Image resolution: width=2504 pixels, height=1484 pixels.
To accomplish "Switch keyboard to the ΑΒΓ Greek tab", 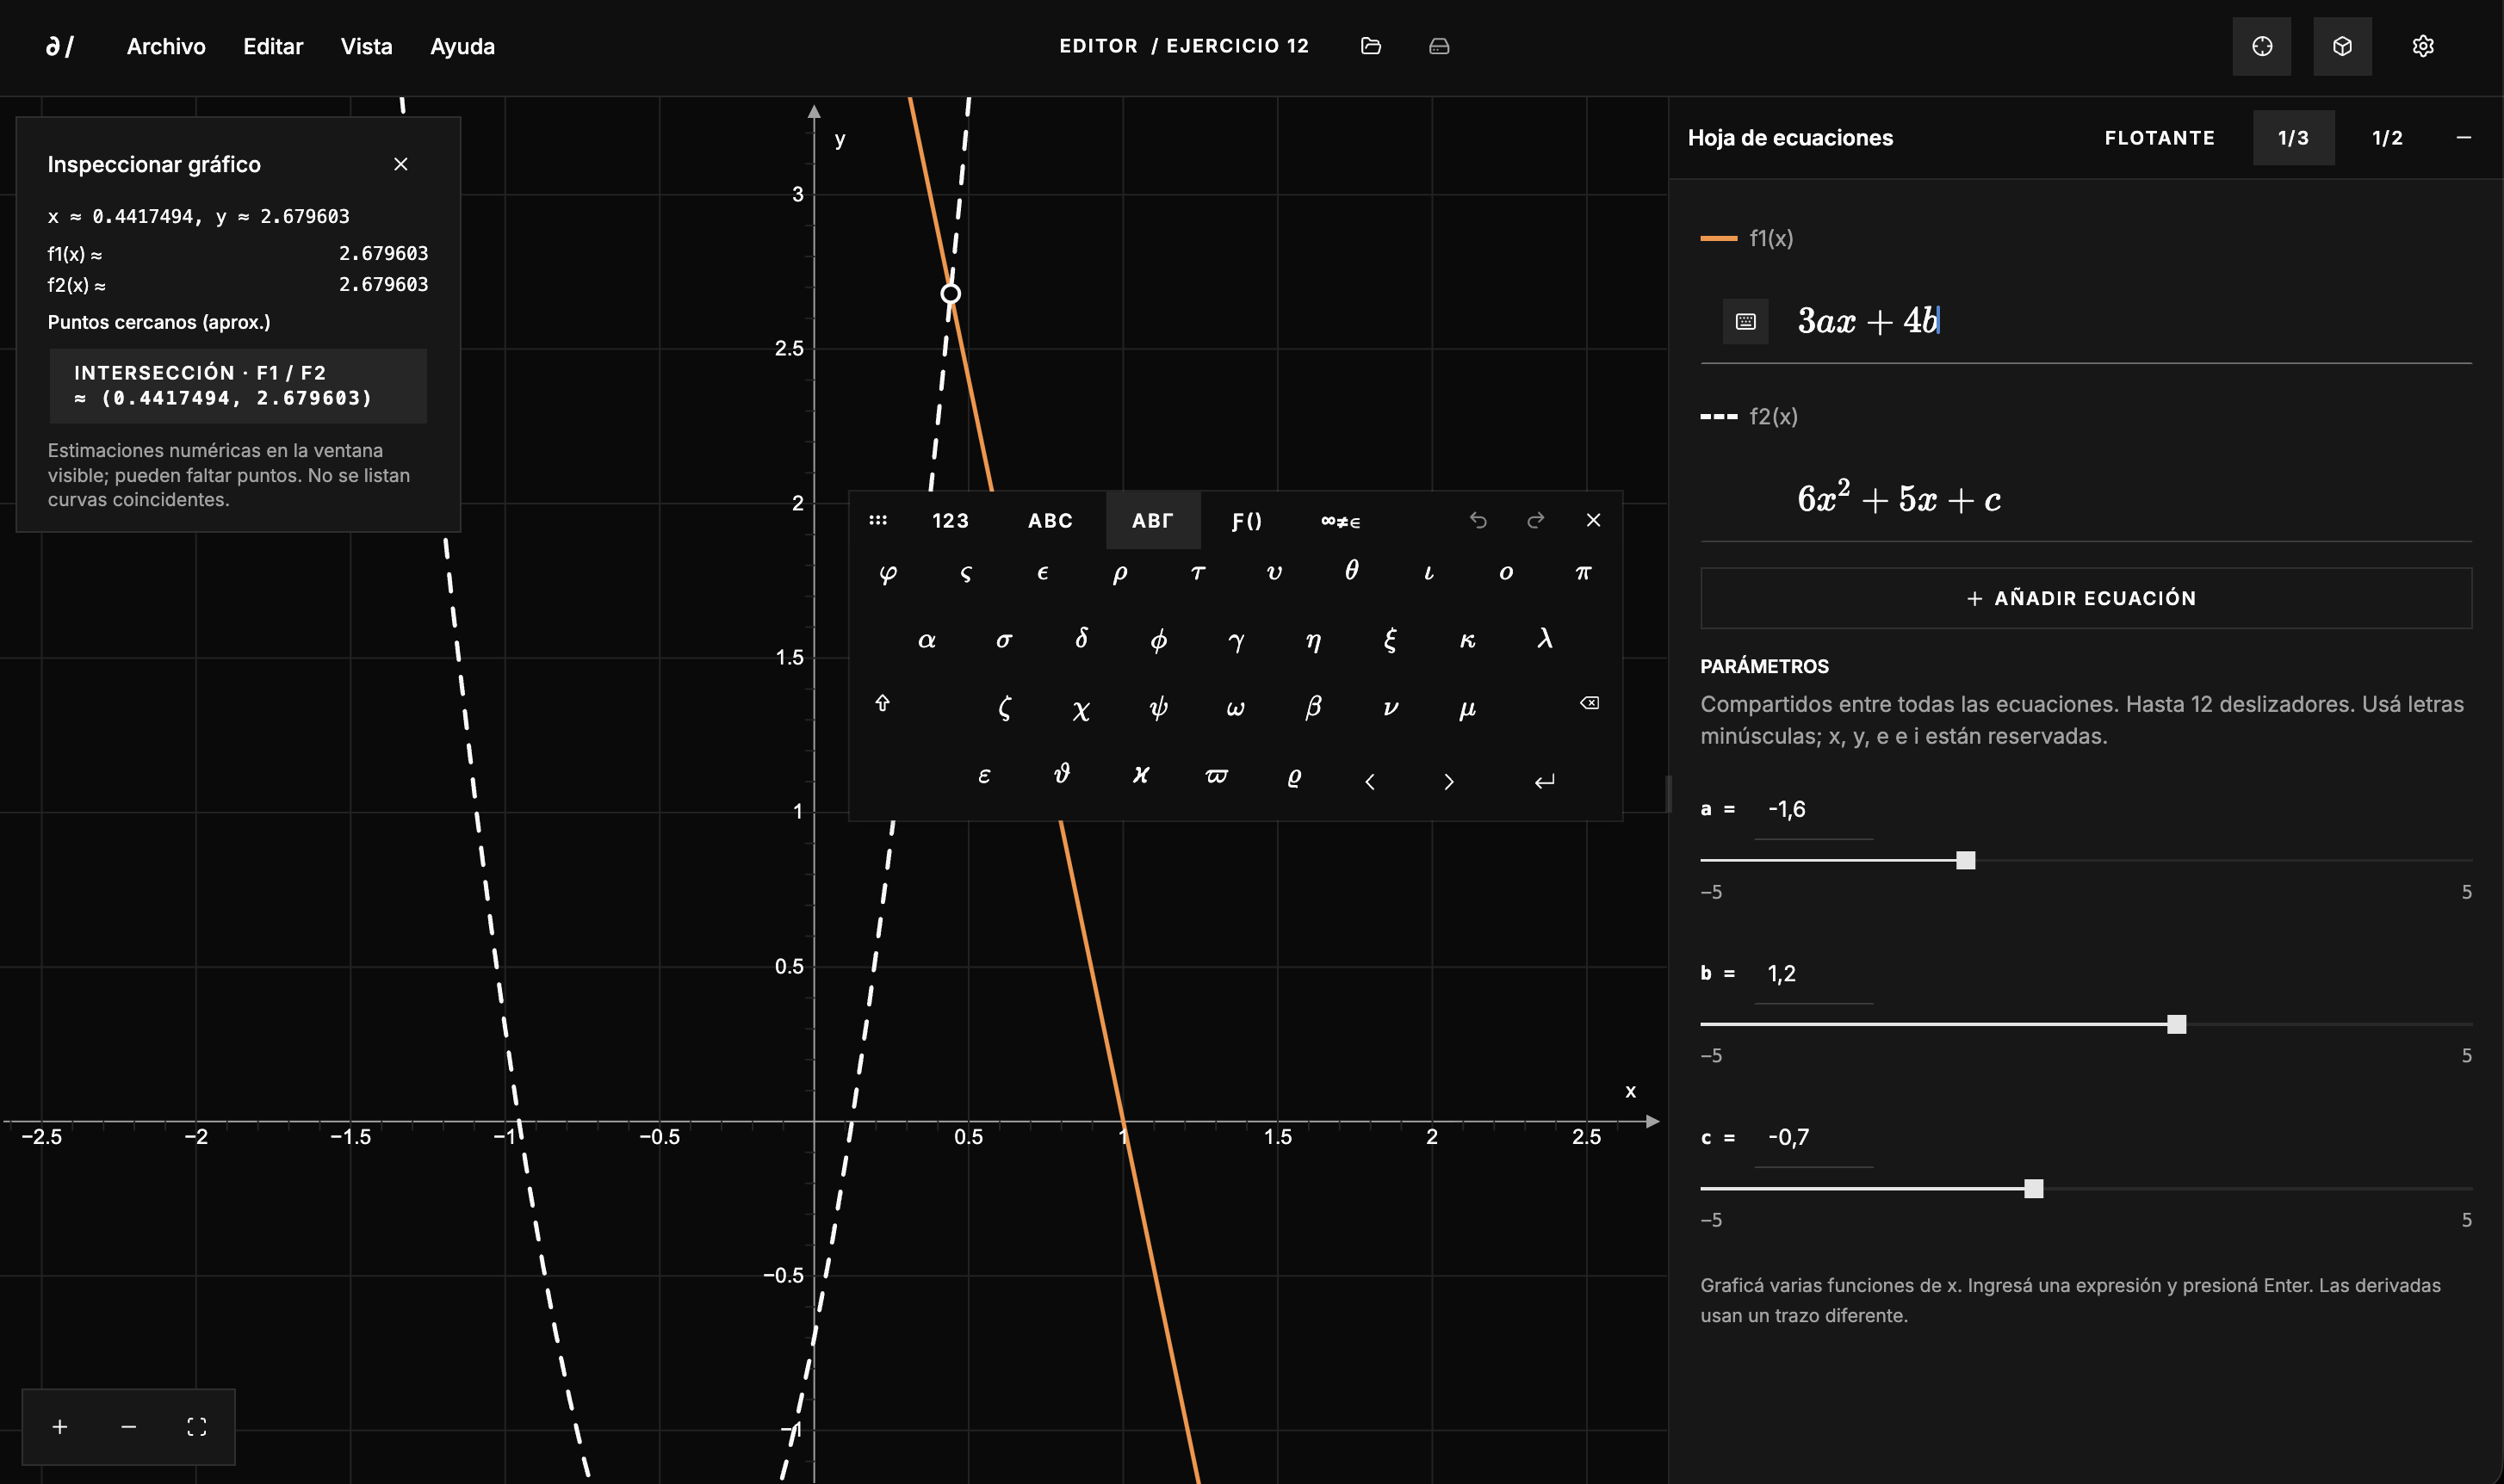I will point(1153,520).
